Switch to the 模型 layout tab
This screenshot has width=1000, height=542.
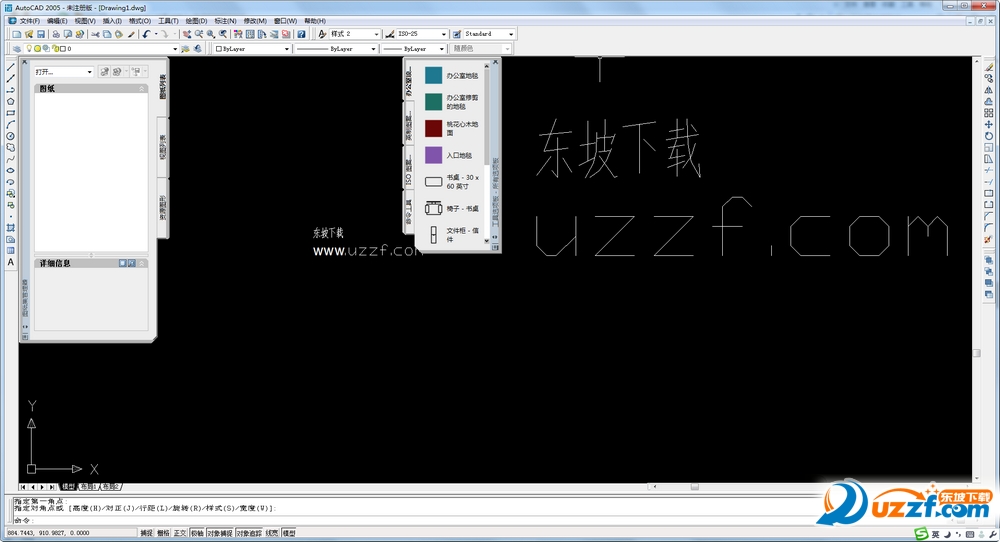click(68, 487)
